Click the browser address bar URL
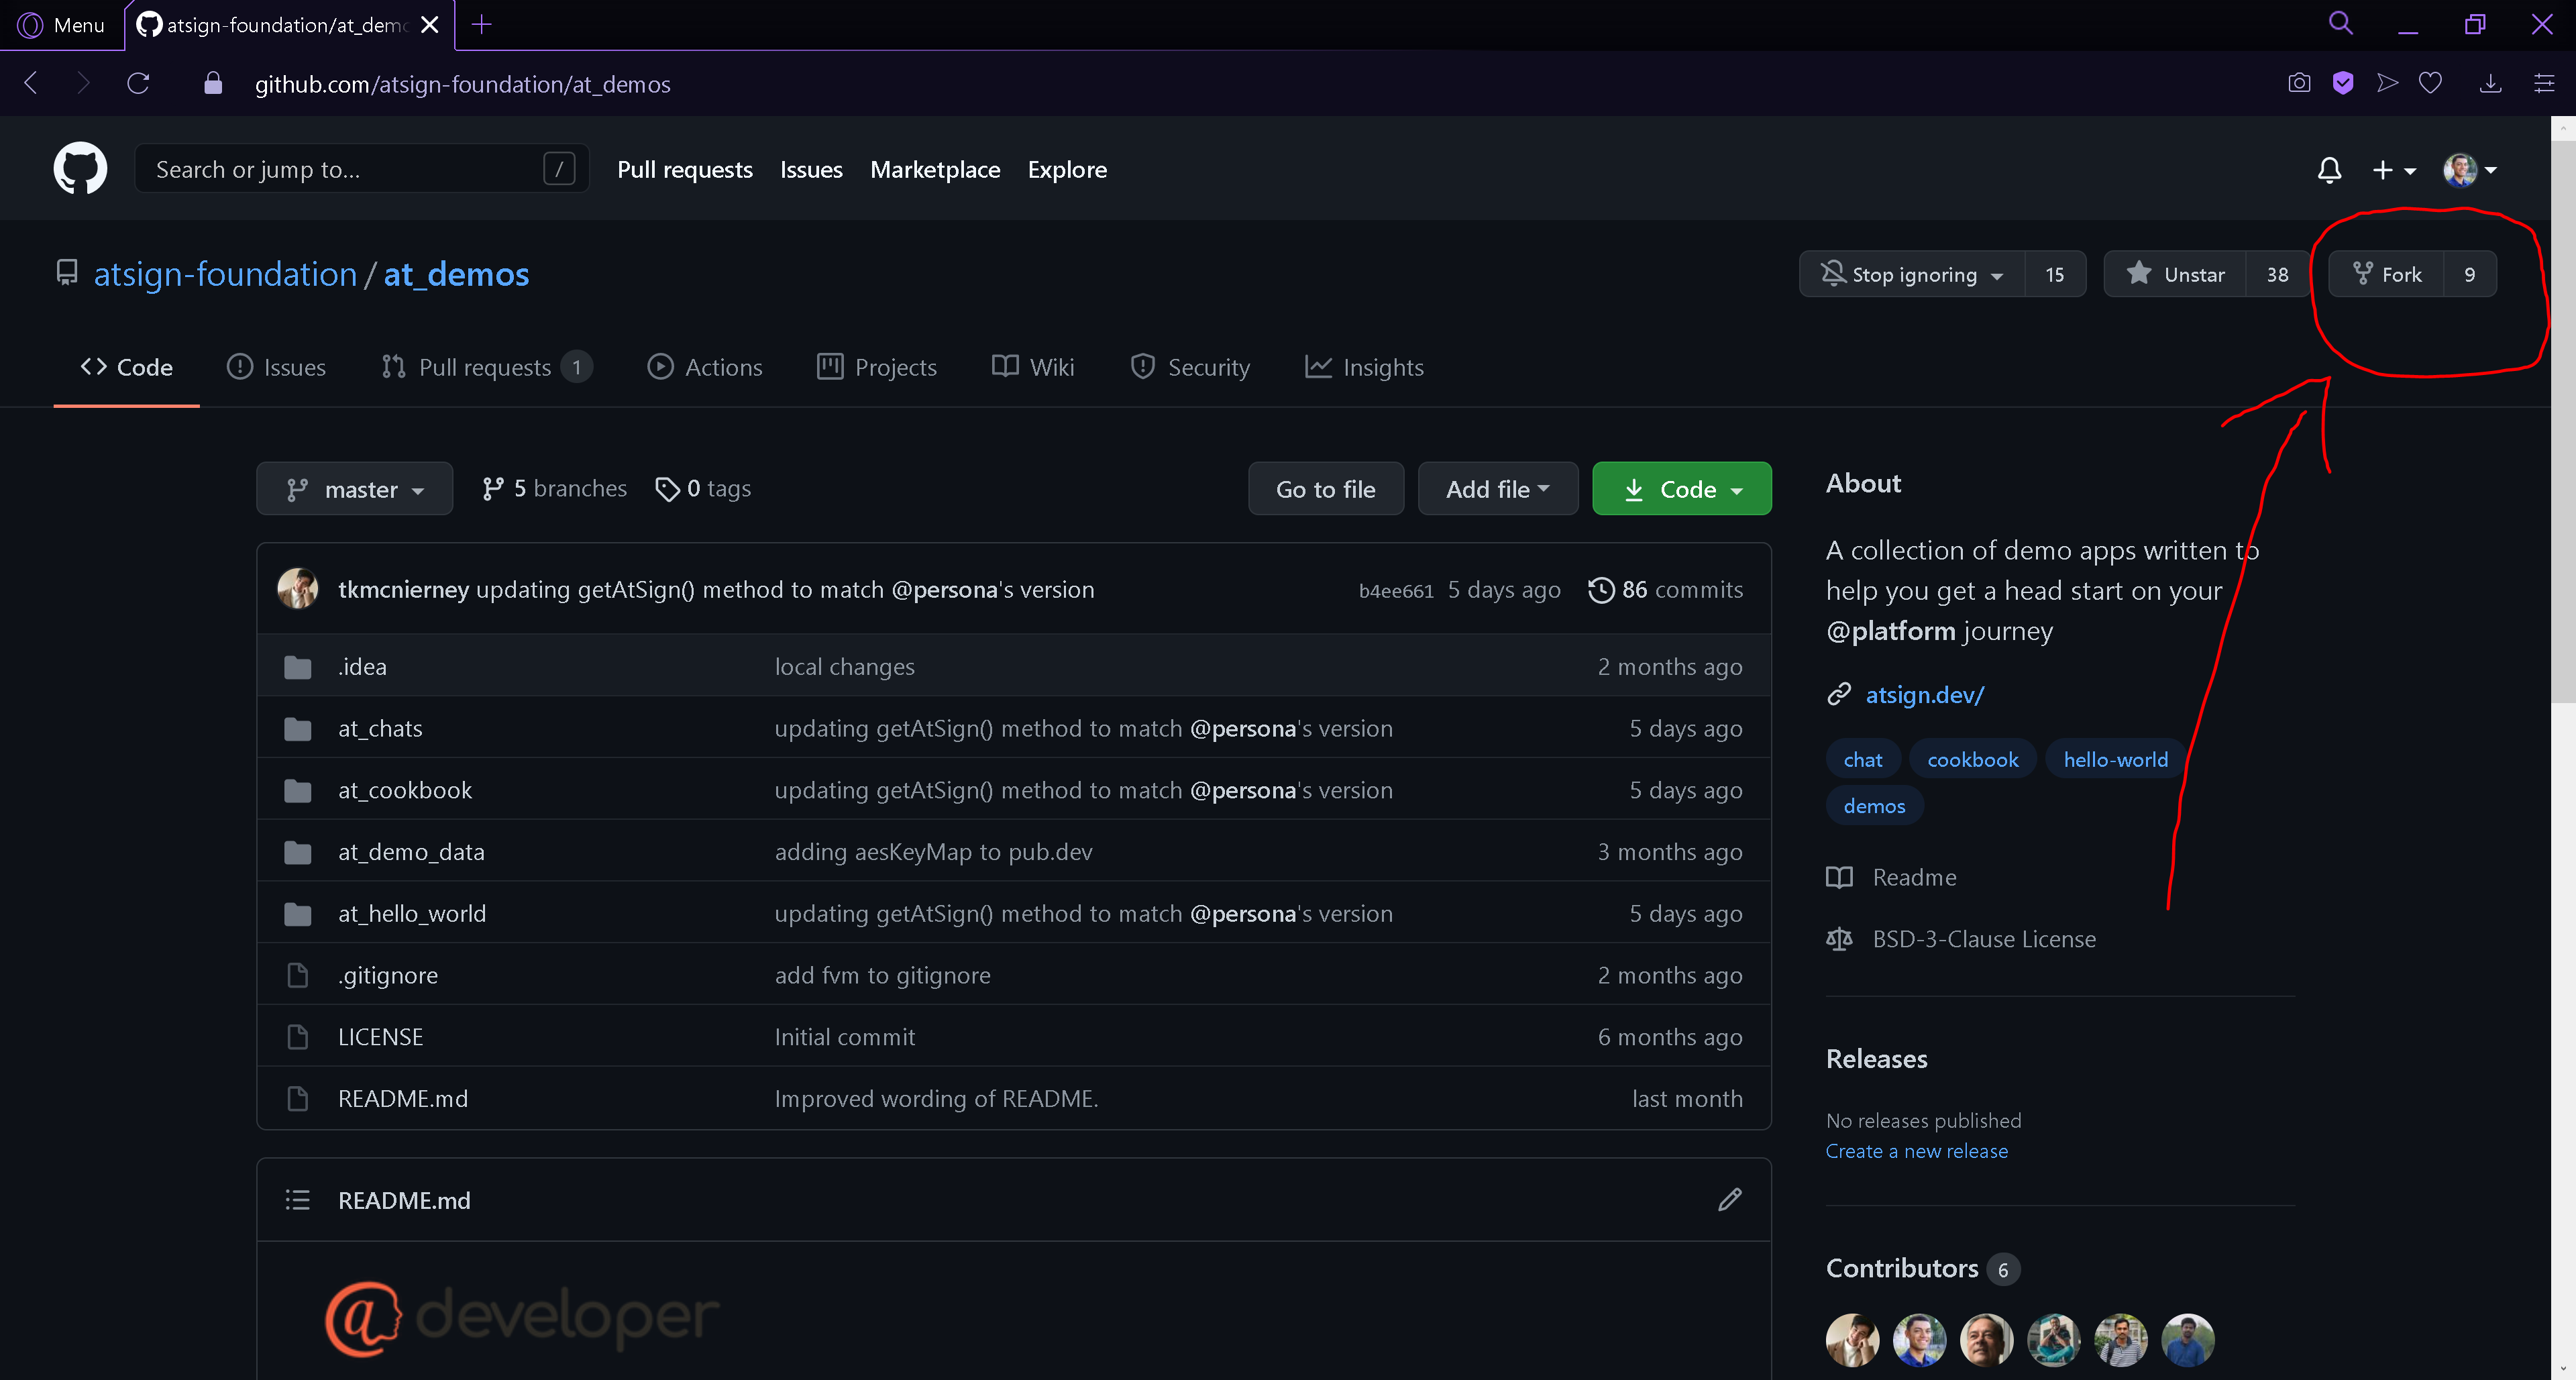This screenshot has height=1380, width=2576. click(x=462, y=84)
